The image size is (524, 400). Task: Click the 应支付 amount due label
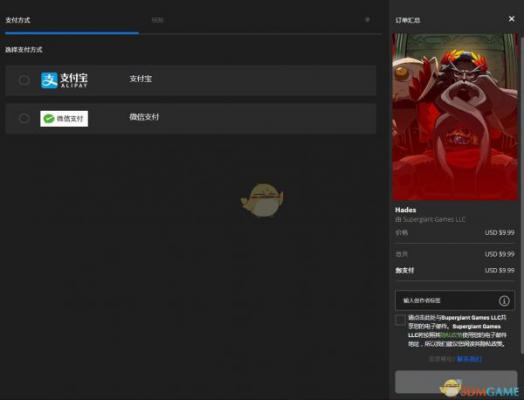click(x=405, y=270)
